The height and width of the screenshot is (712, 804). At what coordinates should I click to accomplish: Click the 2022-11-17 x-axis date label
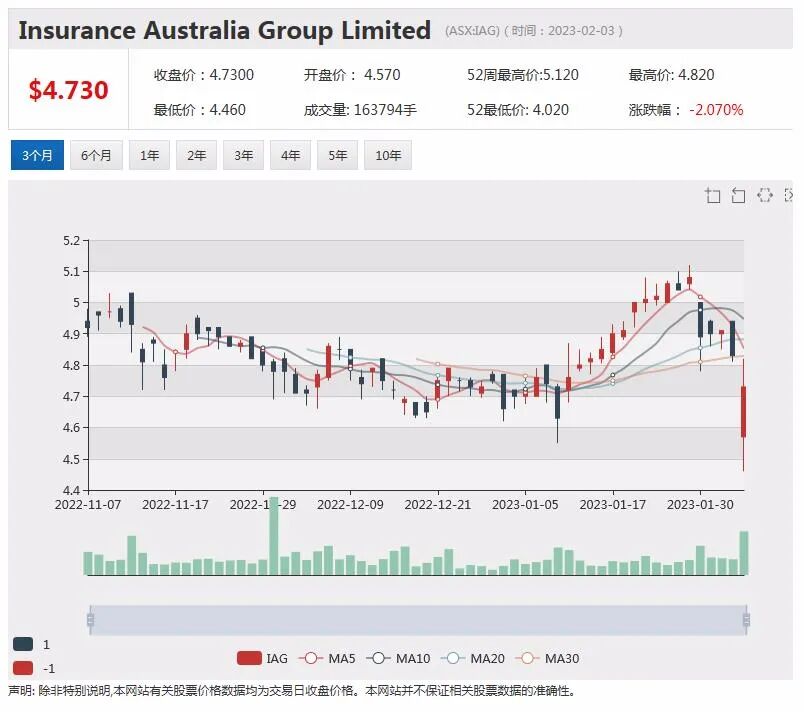(x=175, y=504)
